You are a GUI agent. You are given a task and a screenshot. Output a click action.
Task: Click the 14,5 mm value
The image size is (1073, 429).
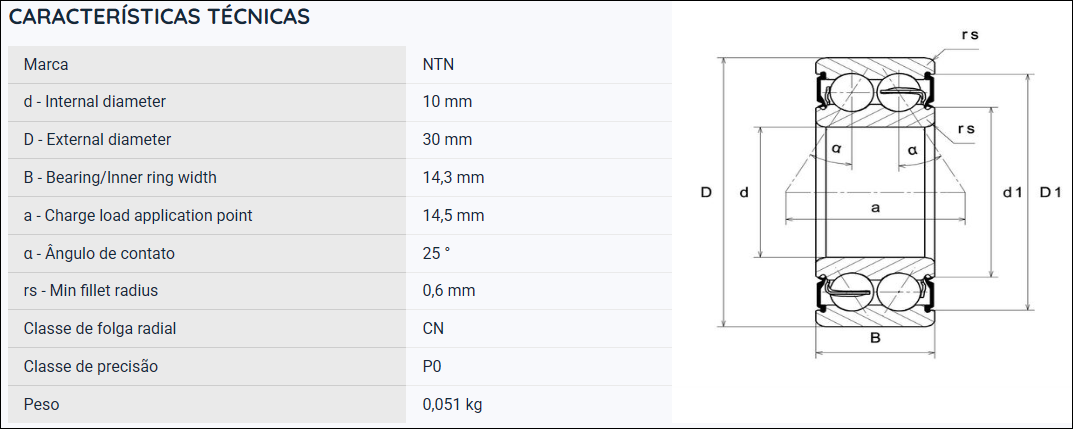(454, 216)
